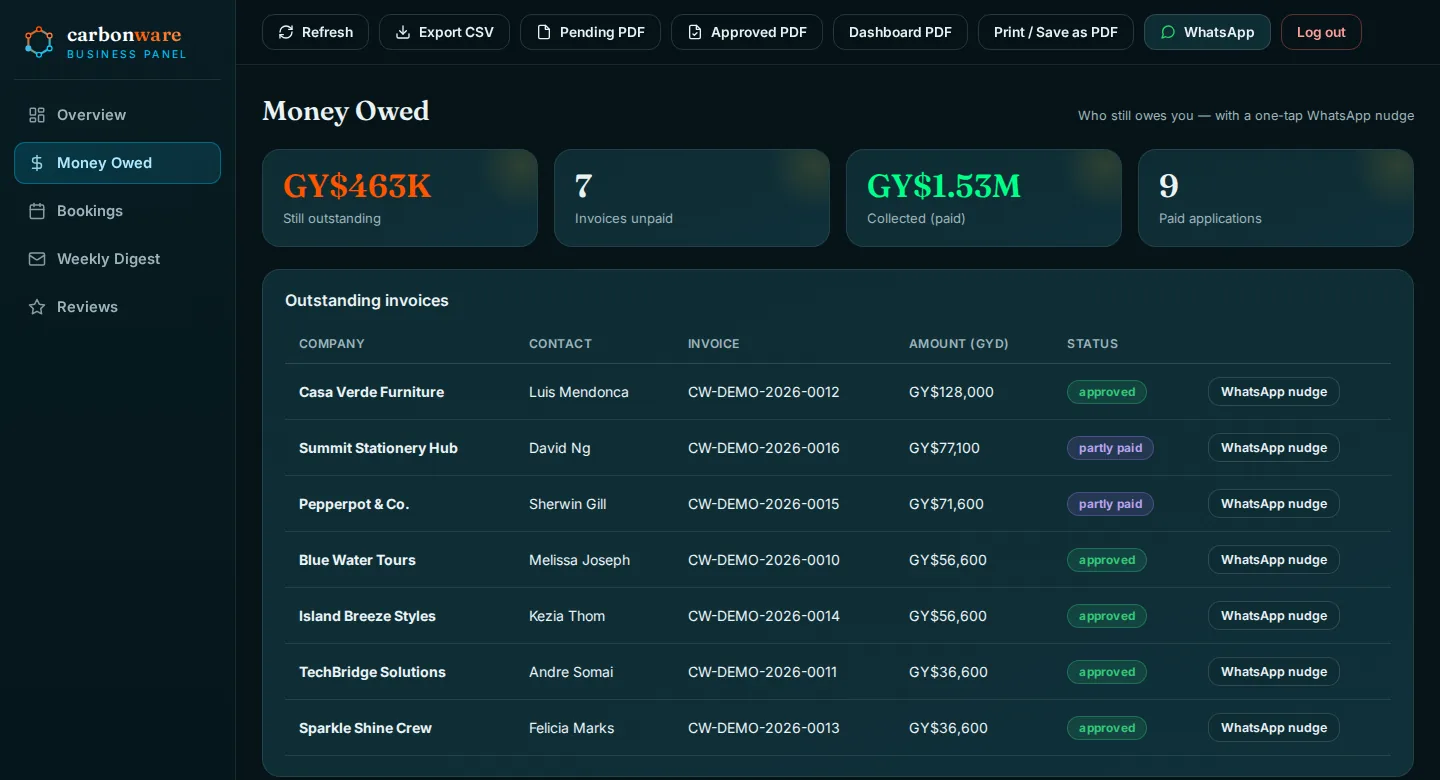Go to Bookings in the sidebar

[x=118, y=211]
